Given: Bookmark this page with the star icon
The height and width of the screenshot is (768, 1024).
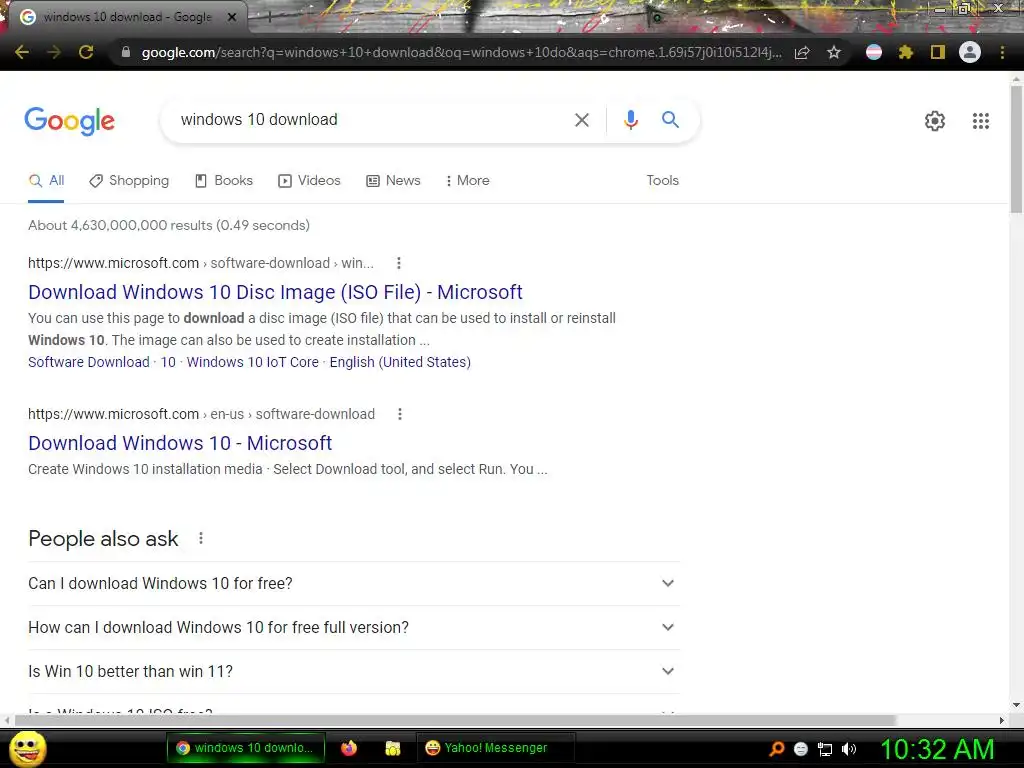Looking at the screenshot, I should pos(834,52).
